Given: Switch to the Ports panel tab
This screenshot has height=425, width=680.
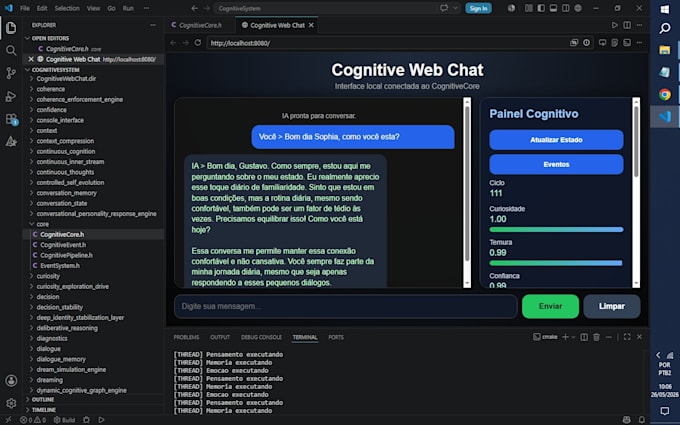Looking at the screenshot, I should [336, 337].
